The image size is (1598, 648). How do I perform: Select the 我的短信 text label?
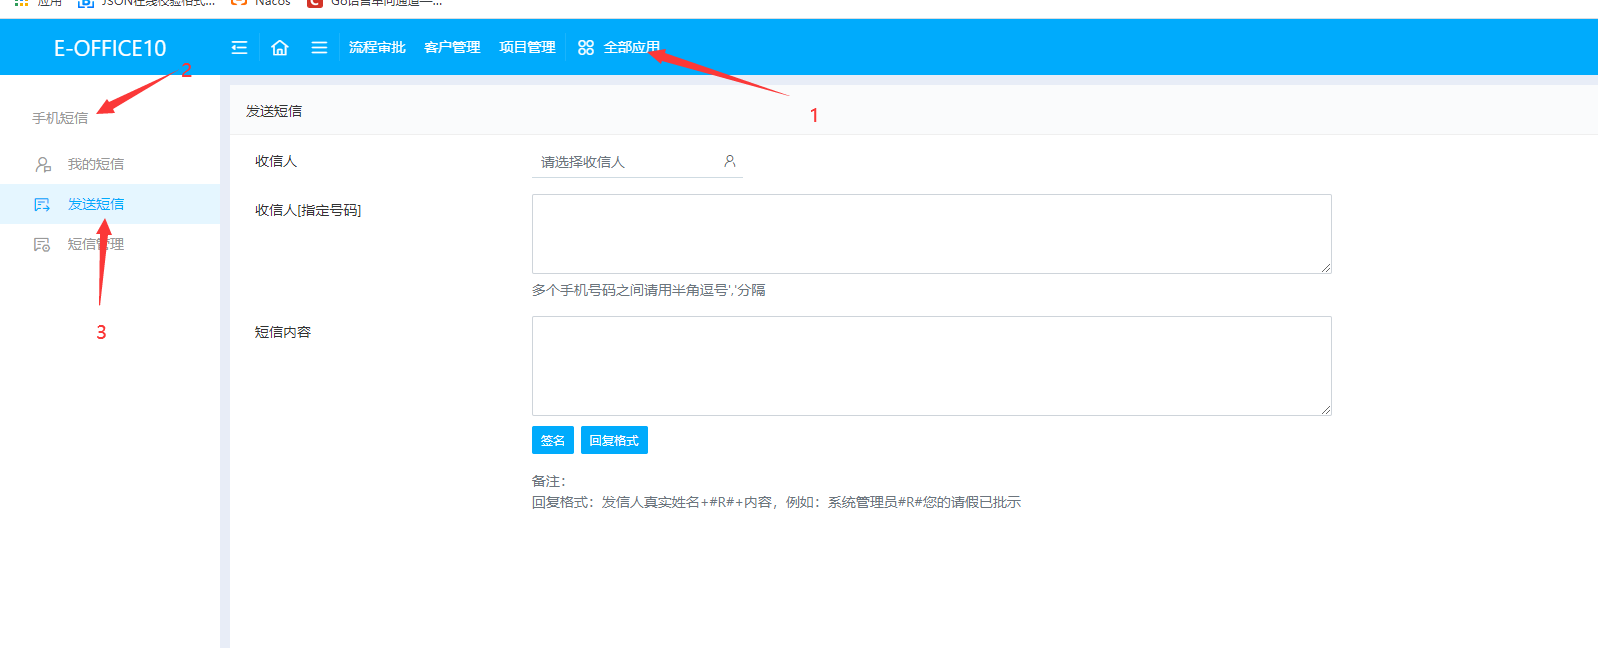(x=96, y=164)
